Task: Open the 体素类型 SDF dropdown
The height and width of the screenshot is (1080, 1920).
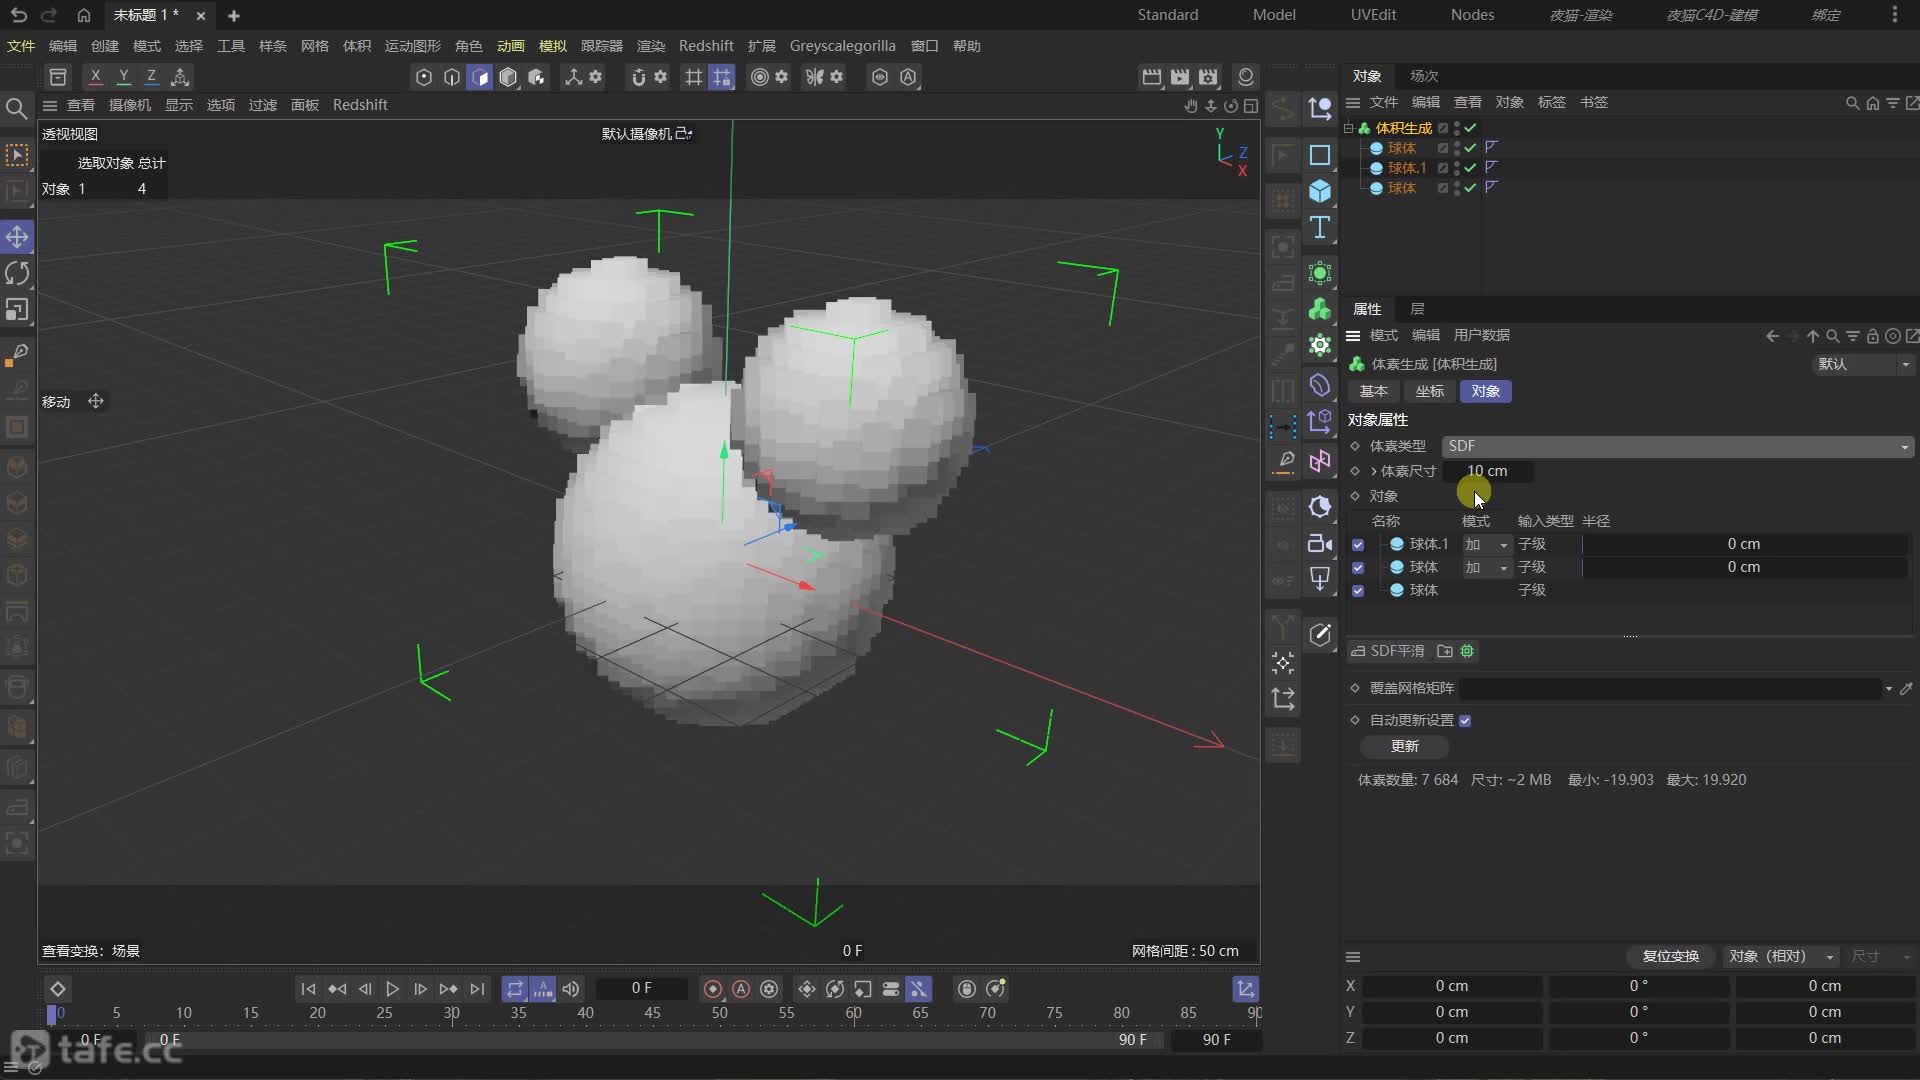Action: click(1677, 446)
